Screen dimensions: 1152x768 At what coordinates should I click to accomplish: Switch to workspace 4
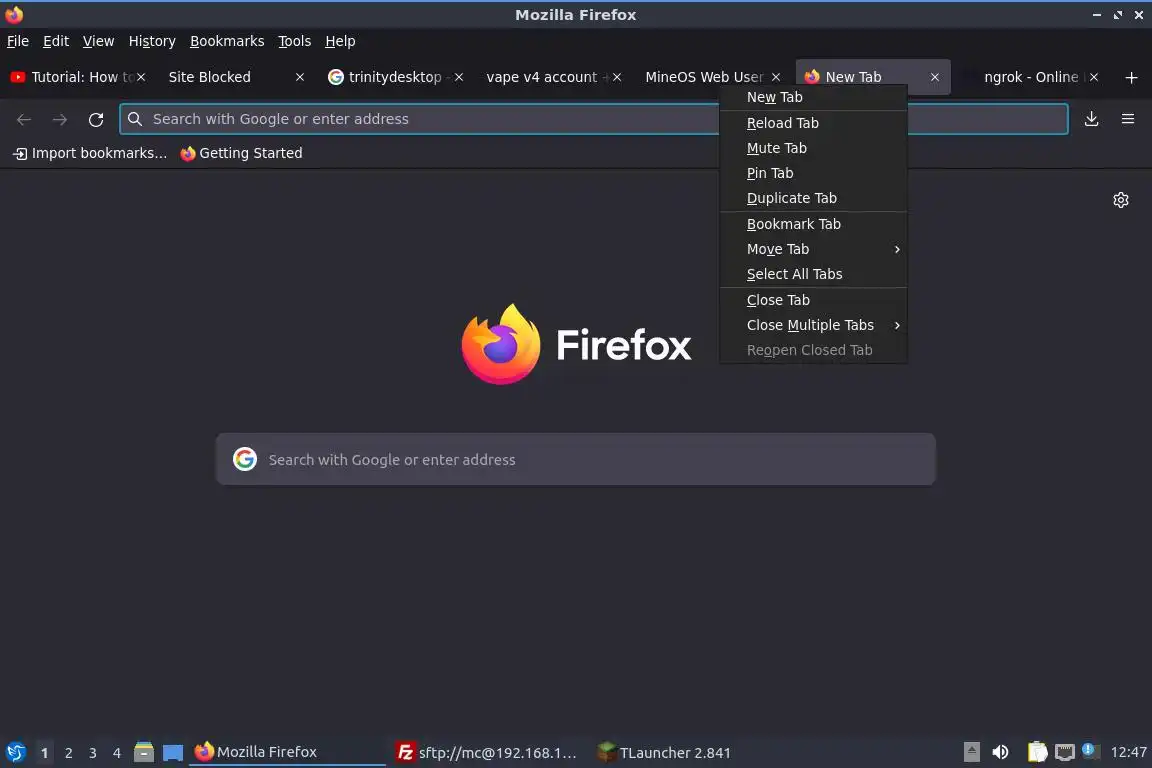(117, 753)
